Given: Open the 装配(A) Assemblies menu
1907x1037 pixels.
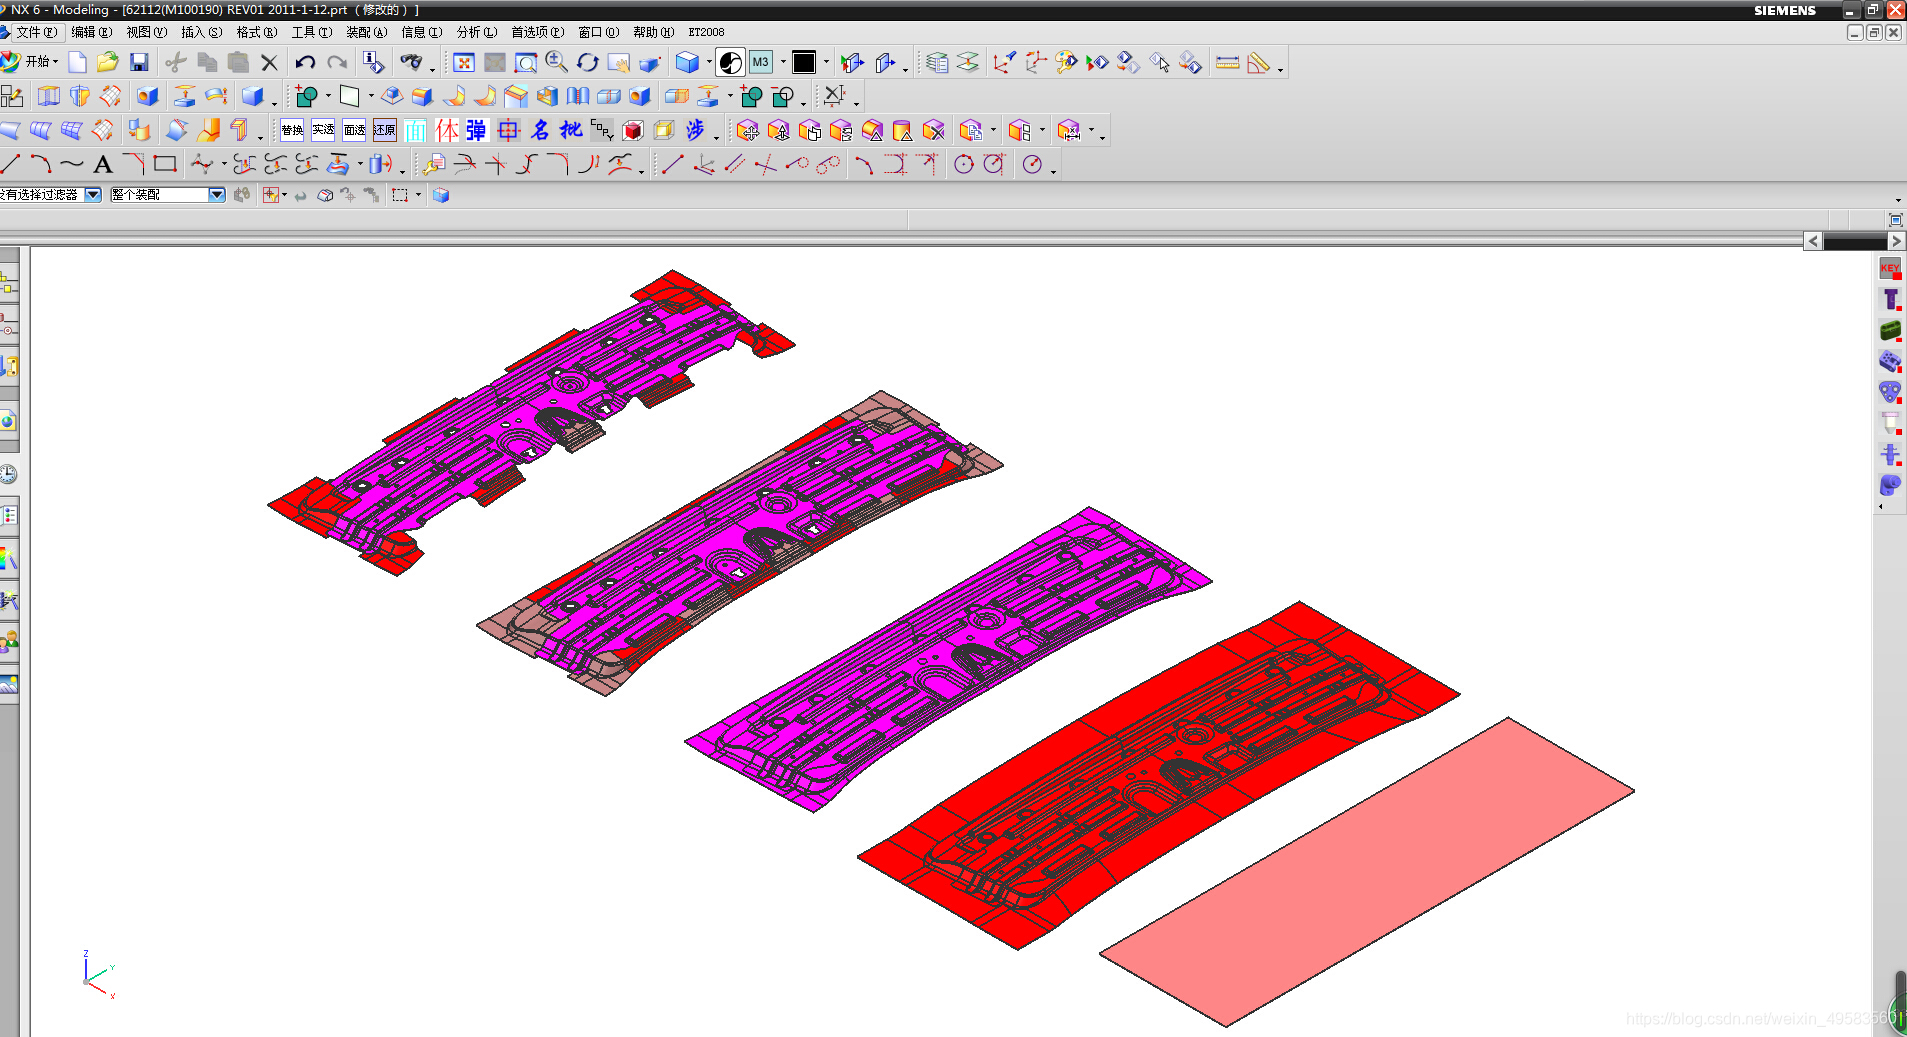Looking at the screenshot, I should click(366, 32).
